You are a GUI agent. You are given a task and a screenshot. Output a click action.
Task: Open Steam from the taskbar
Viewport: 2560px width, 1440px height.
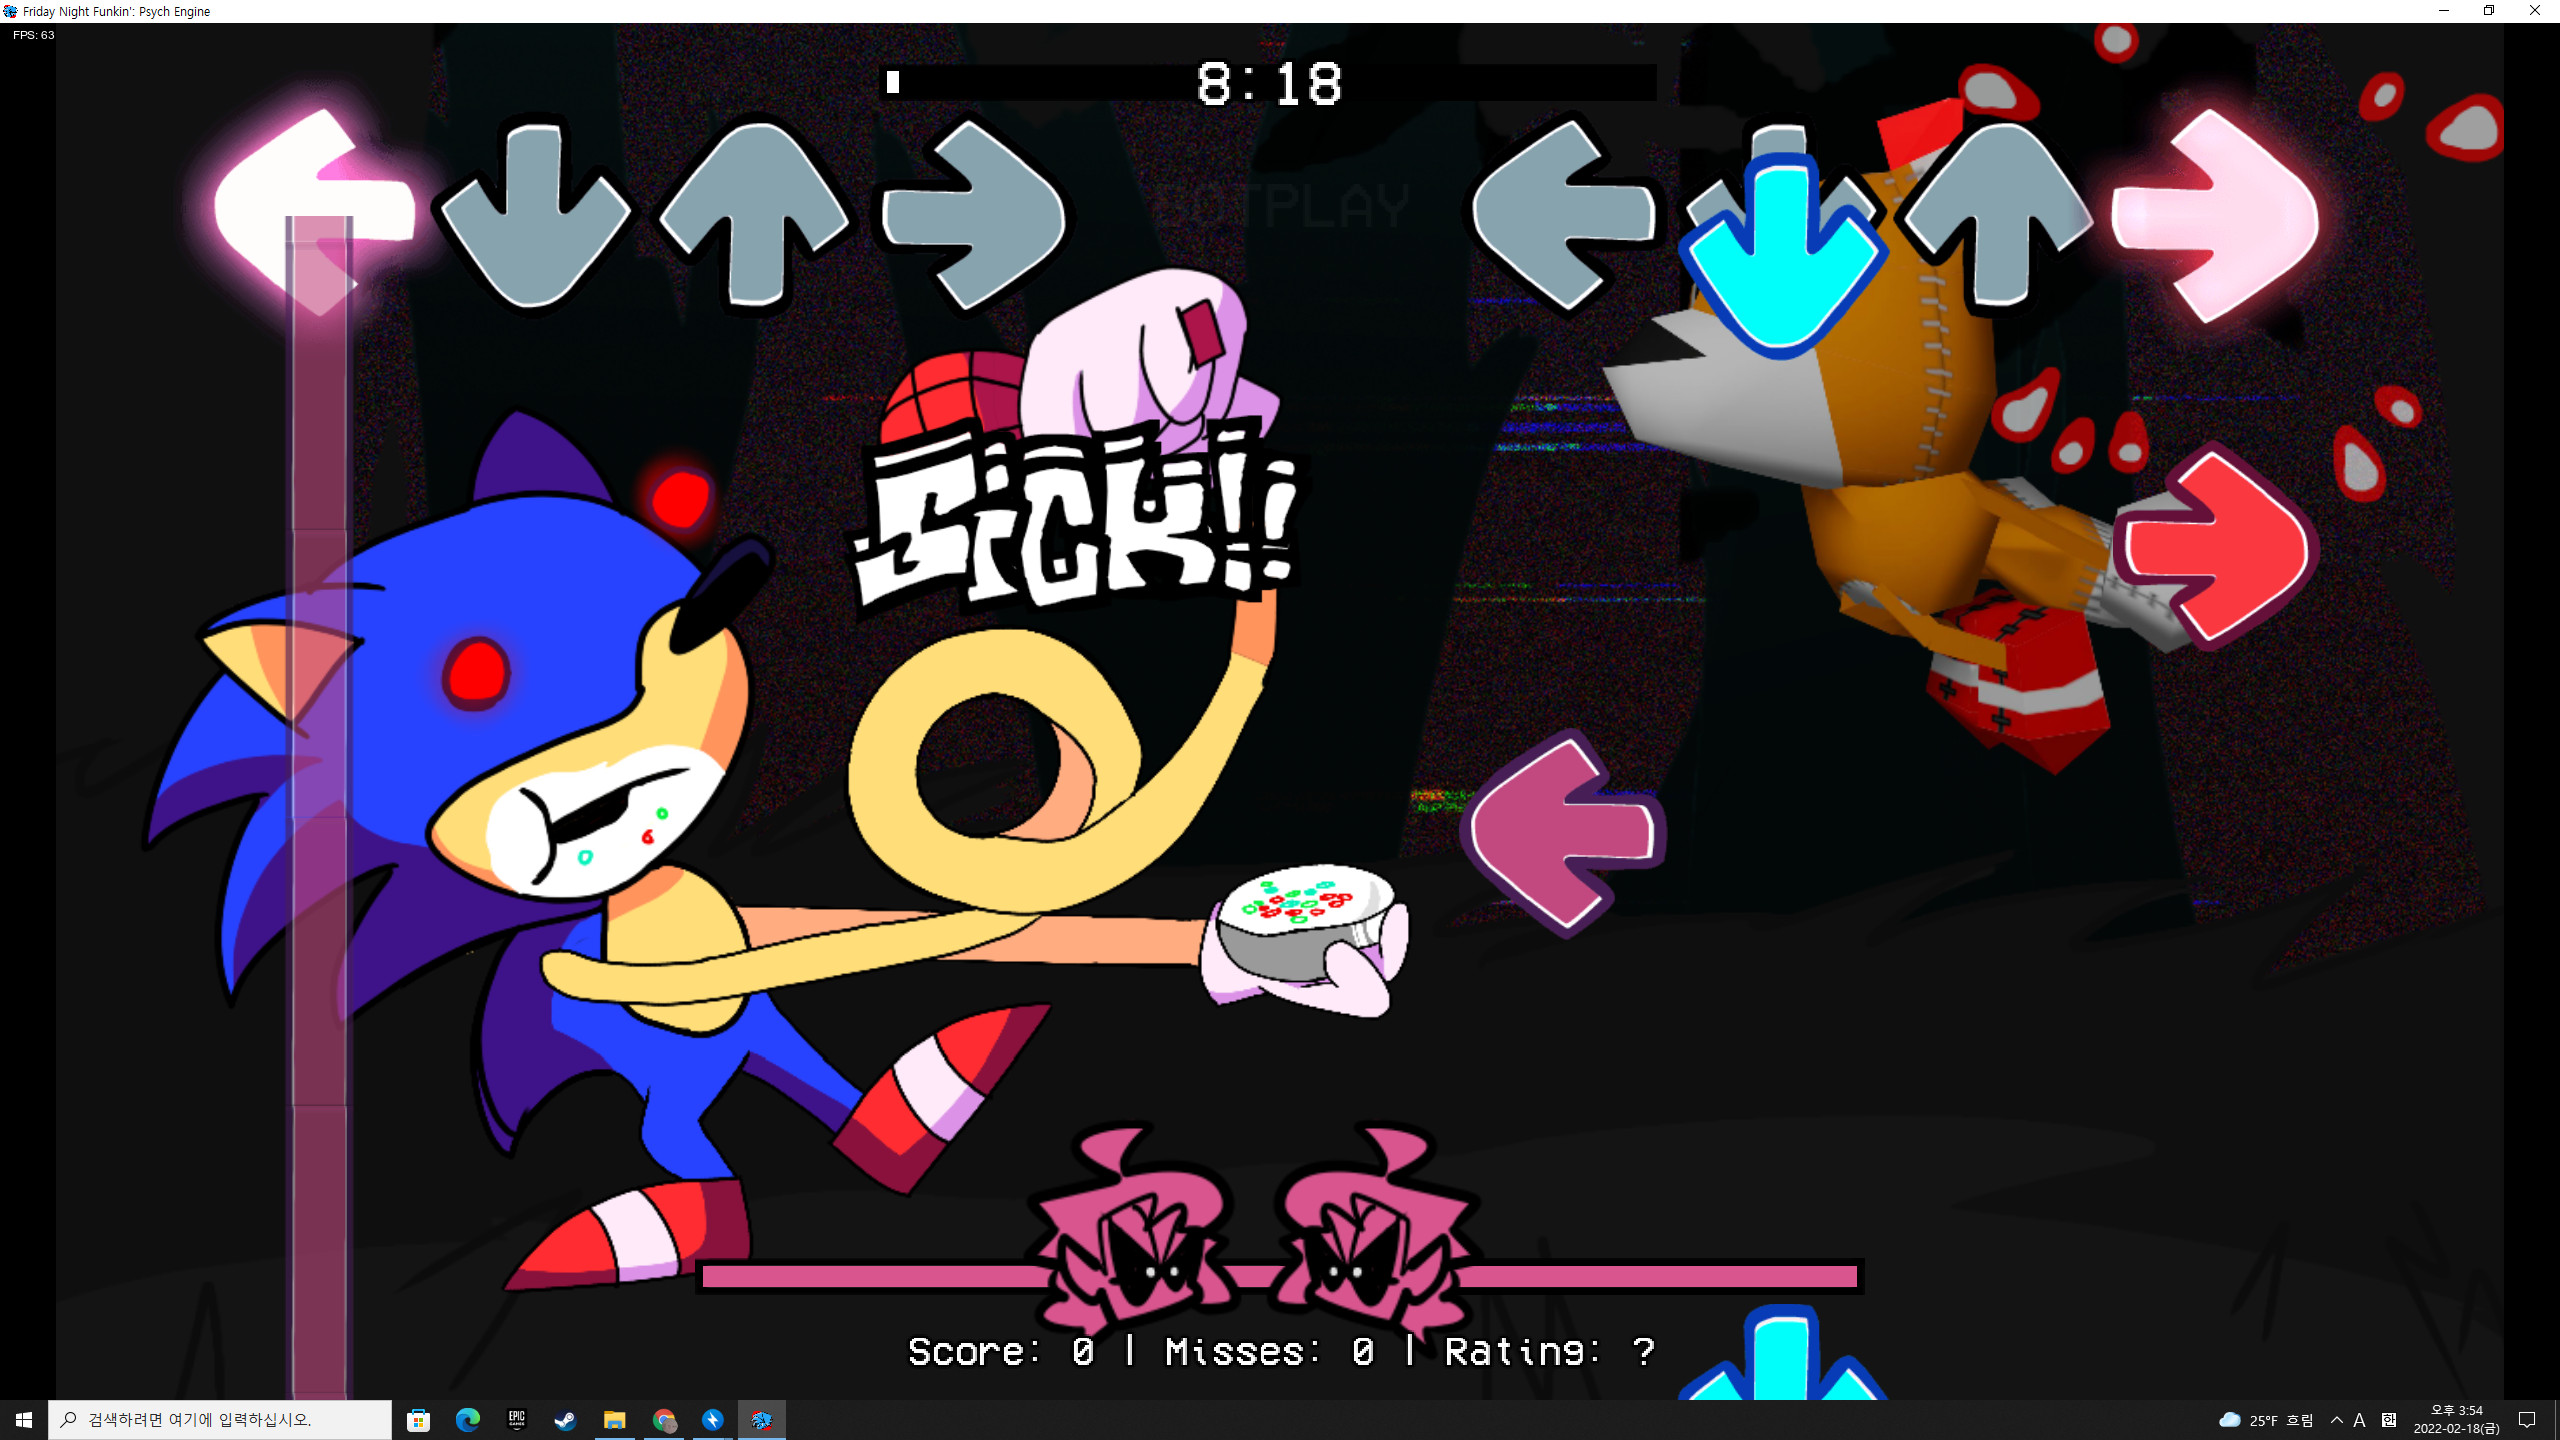(565, 1420)
